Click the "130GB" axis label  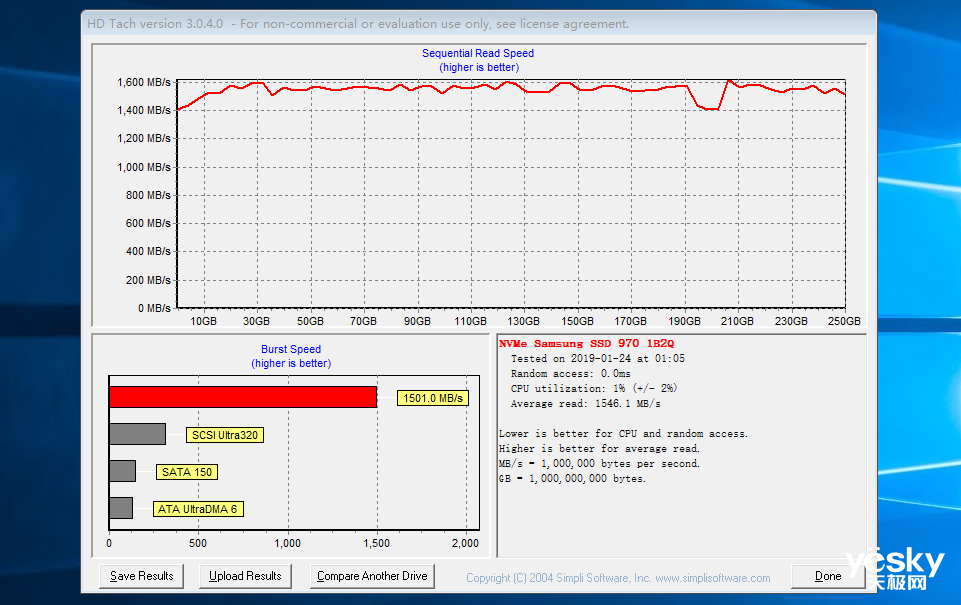pyautogui.click(x=524, y=321)
